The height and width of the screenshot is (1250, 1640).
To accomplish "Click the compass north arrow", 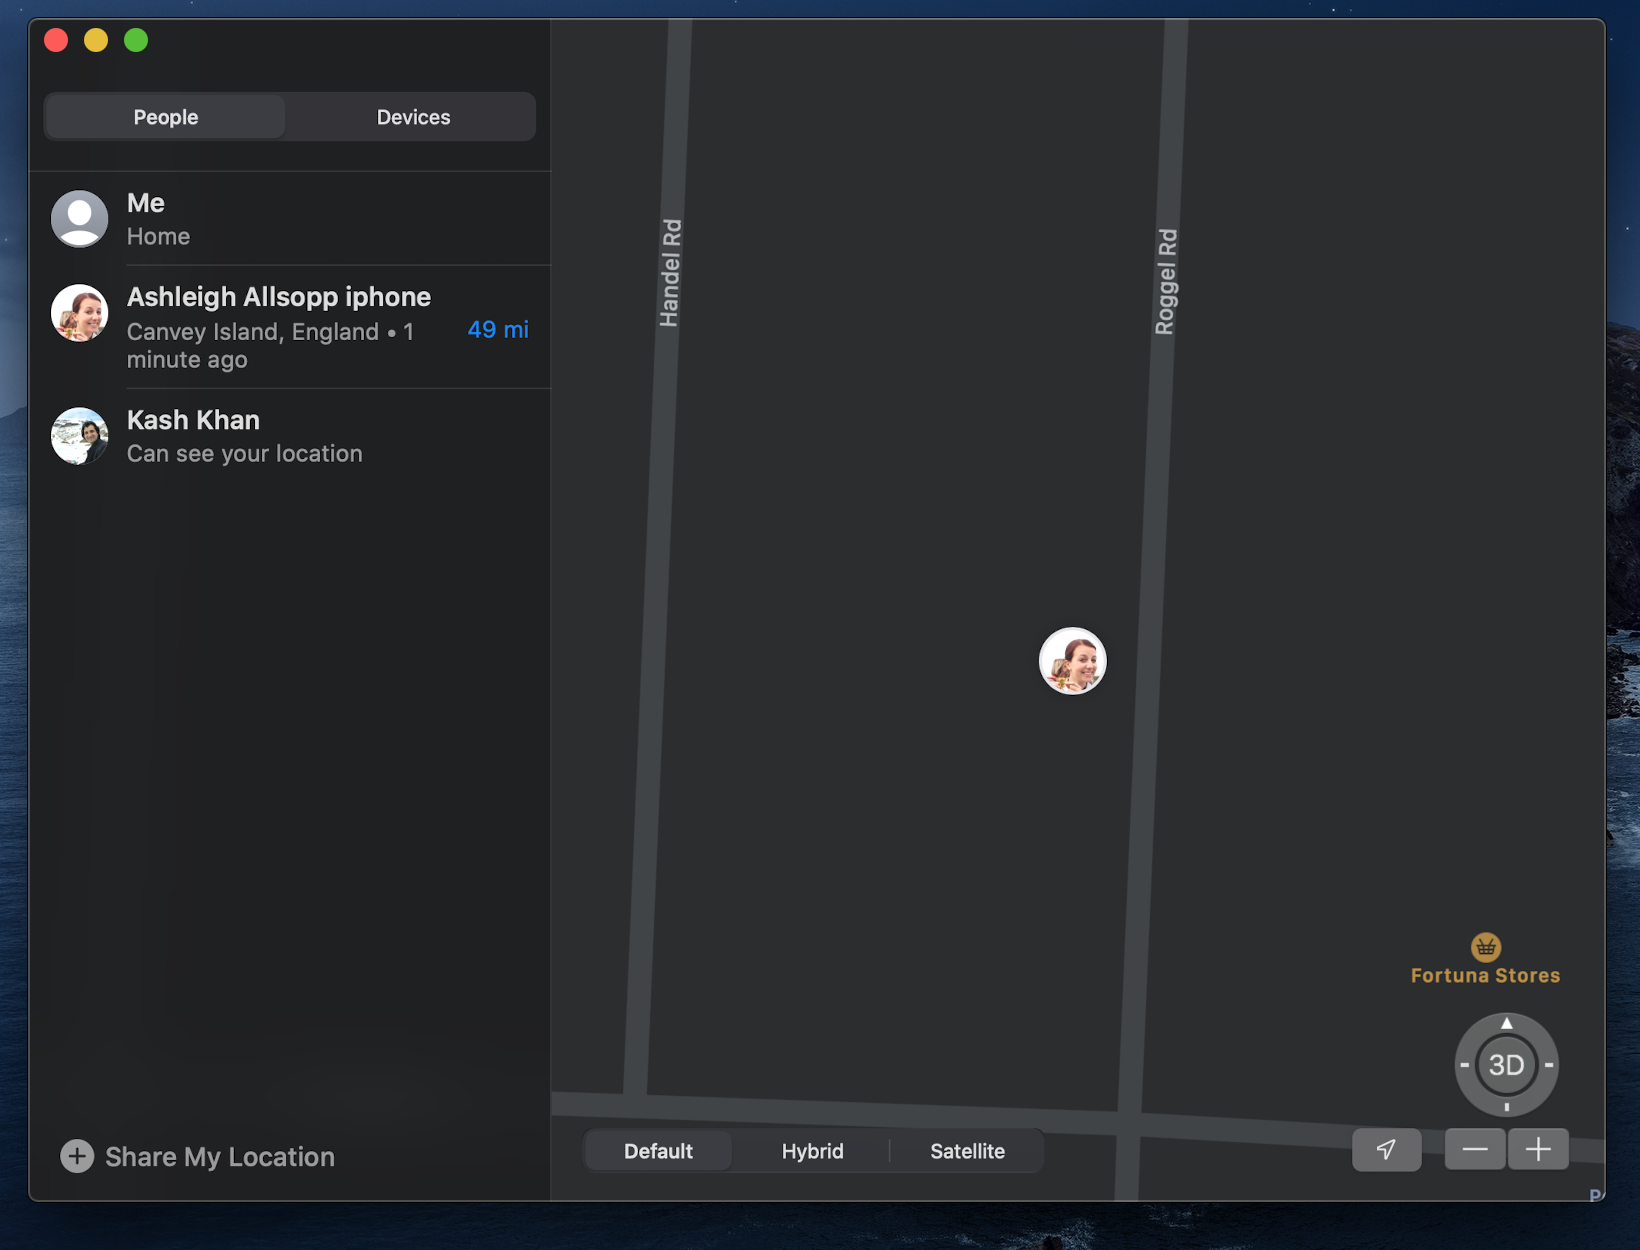I will tap(1506, 1023).
